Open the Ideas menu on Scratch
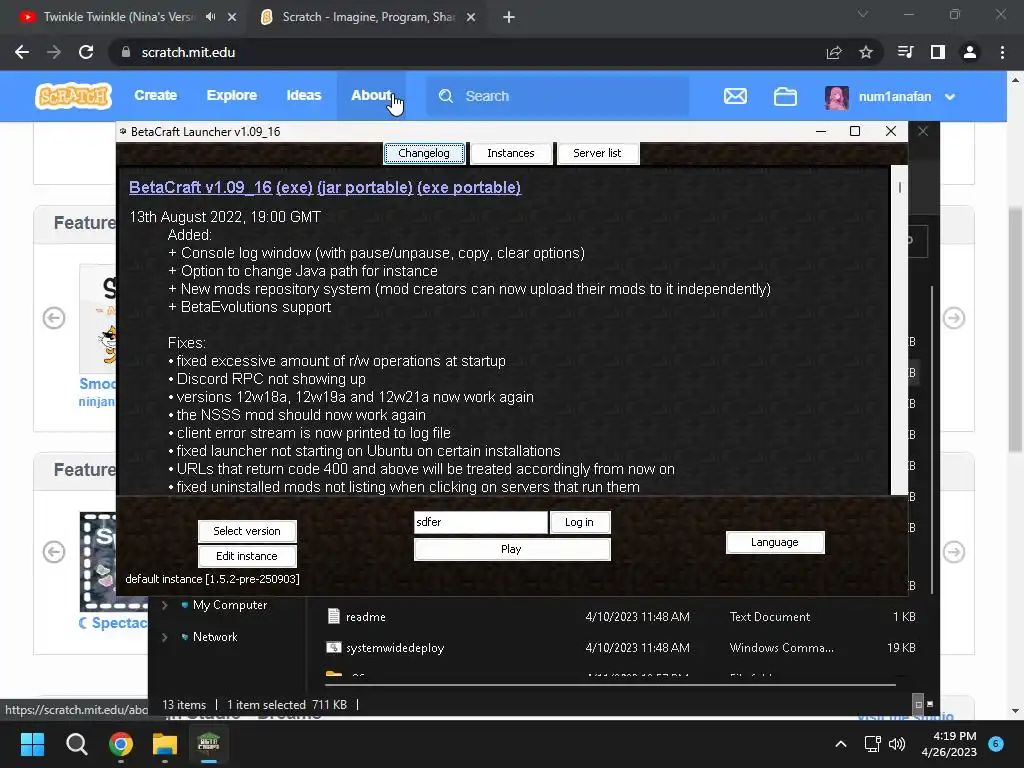The image size is (1024, 768). [304, 95]
